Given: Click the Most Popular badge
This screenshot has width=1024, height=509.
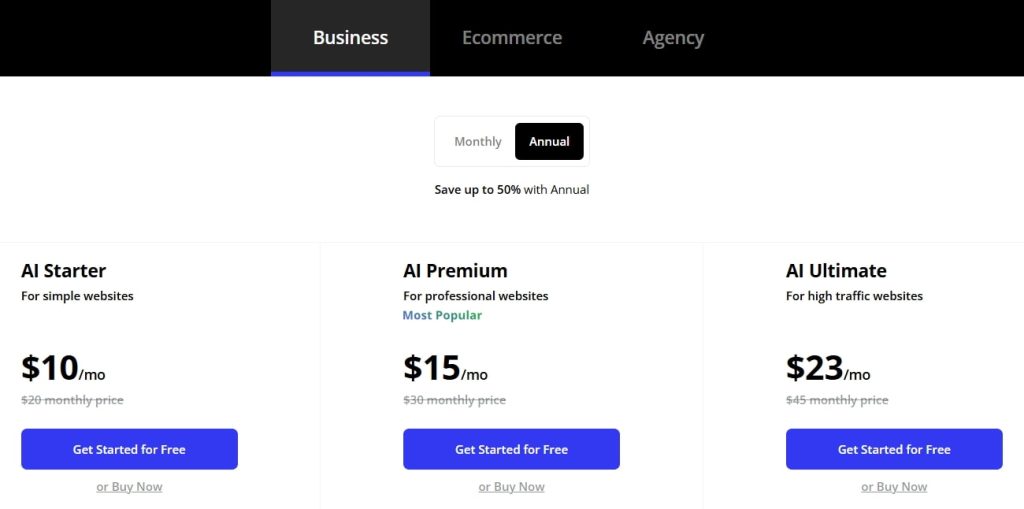Looking at the screenshot, I should coord(442,316).
